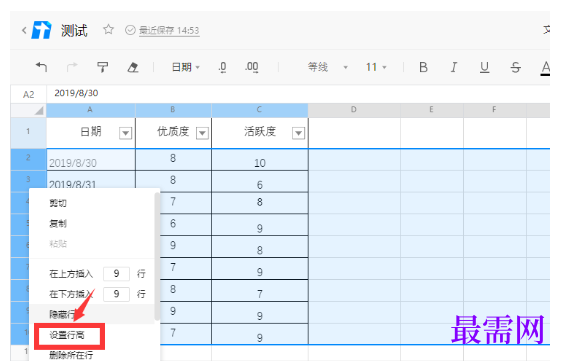Open the 日期 number format dropdown
Screen dimensions: 563x361
186,67
